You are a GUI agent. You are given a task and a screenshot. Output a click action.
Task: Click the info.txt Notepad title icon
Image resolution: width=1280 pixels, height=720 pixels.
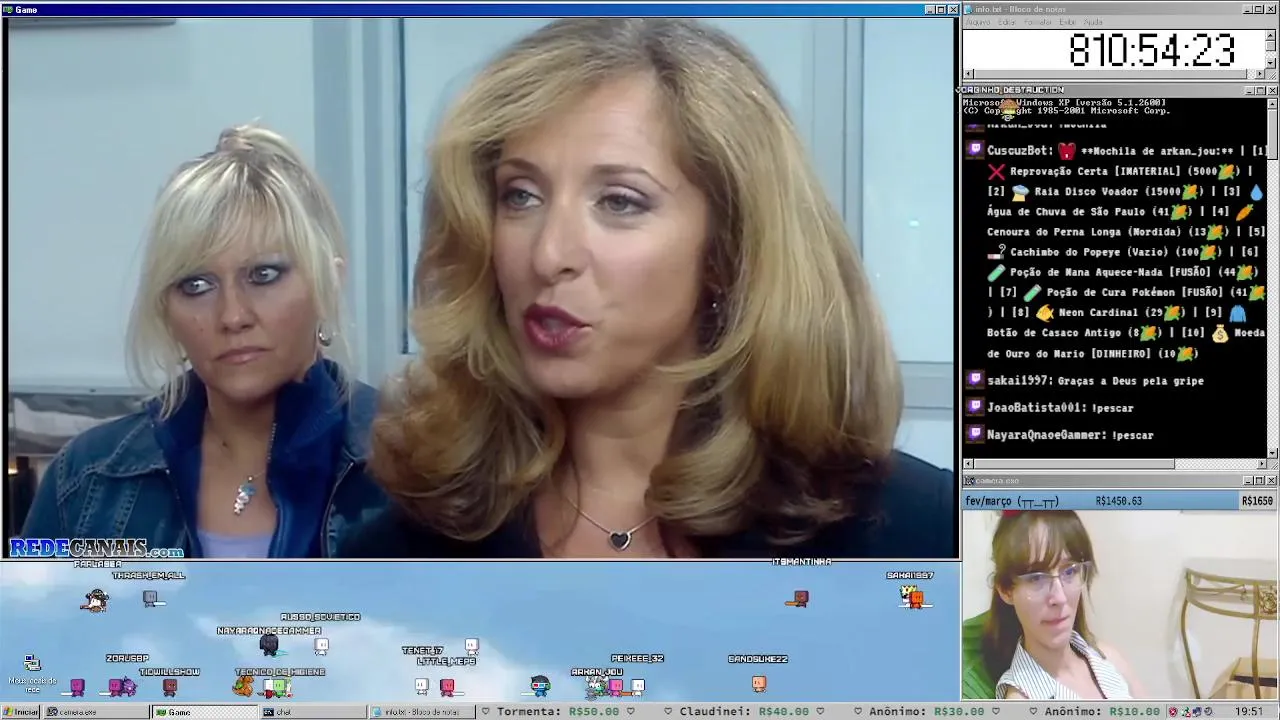tap(968, 9)
